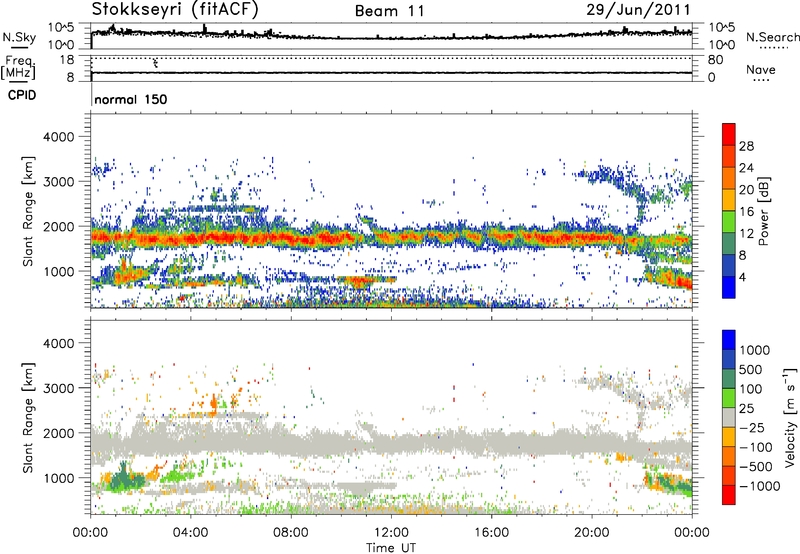Screen dimensions: 800x554
Task: Click the '08:00' time axis tick label
Action: [291, 533]
